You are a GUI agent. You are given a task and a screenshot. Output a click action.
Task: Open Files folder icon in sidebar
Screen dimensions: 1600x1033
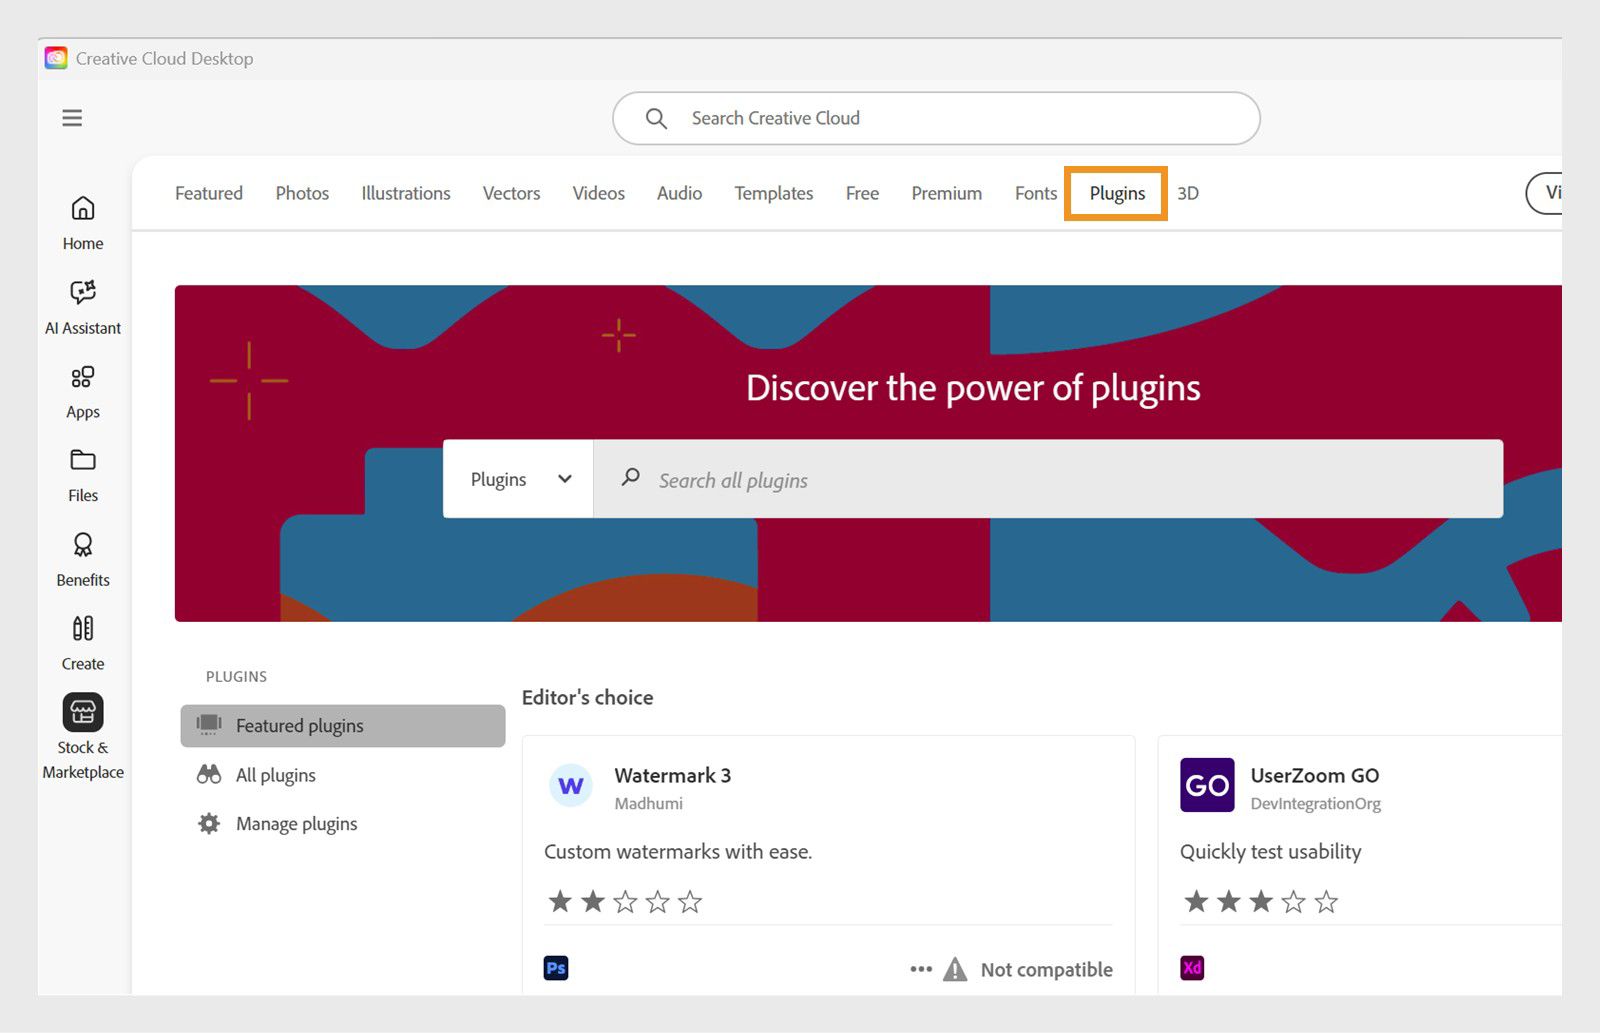[83, 460]
